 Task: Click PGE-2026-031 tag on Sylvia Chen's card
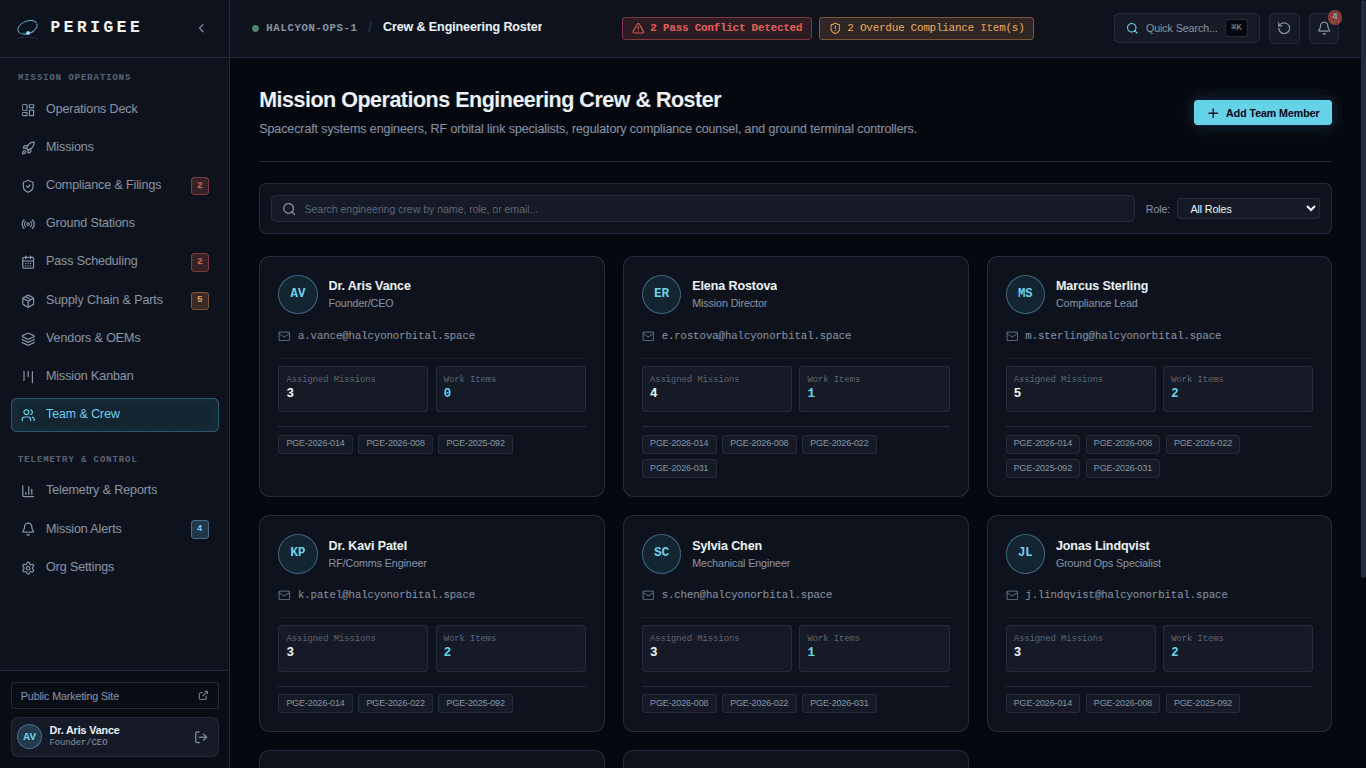(839, 703)
